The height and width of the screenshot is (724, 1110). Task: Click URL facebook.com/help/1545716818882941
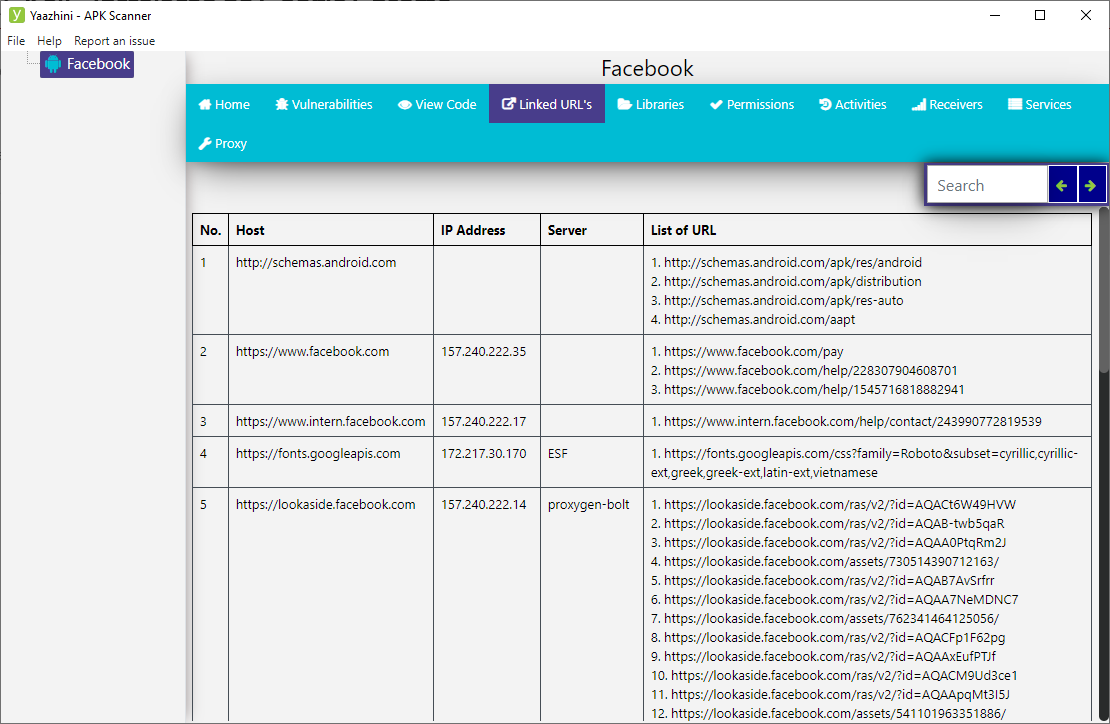click(813, 390)
